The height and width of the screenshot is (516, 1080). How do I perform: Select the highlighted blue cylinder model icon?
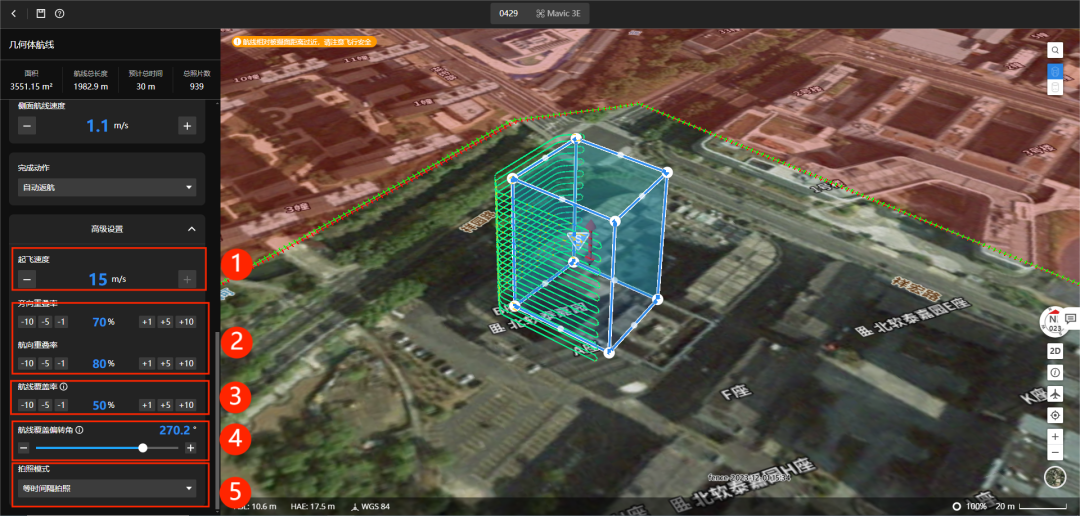coord(1055,70)
